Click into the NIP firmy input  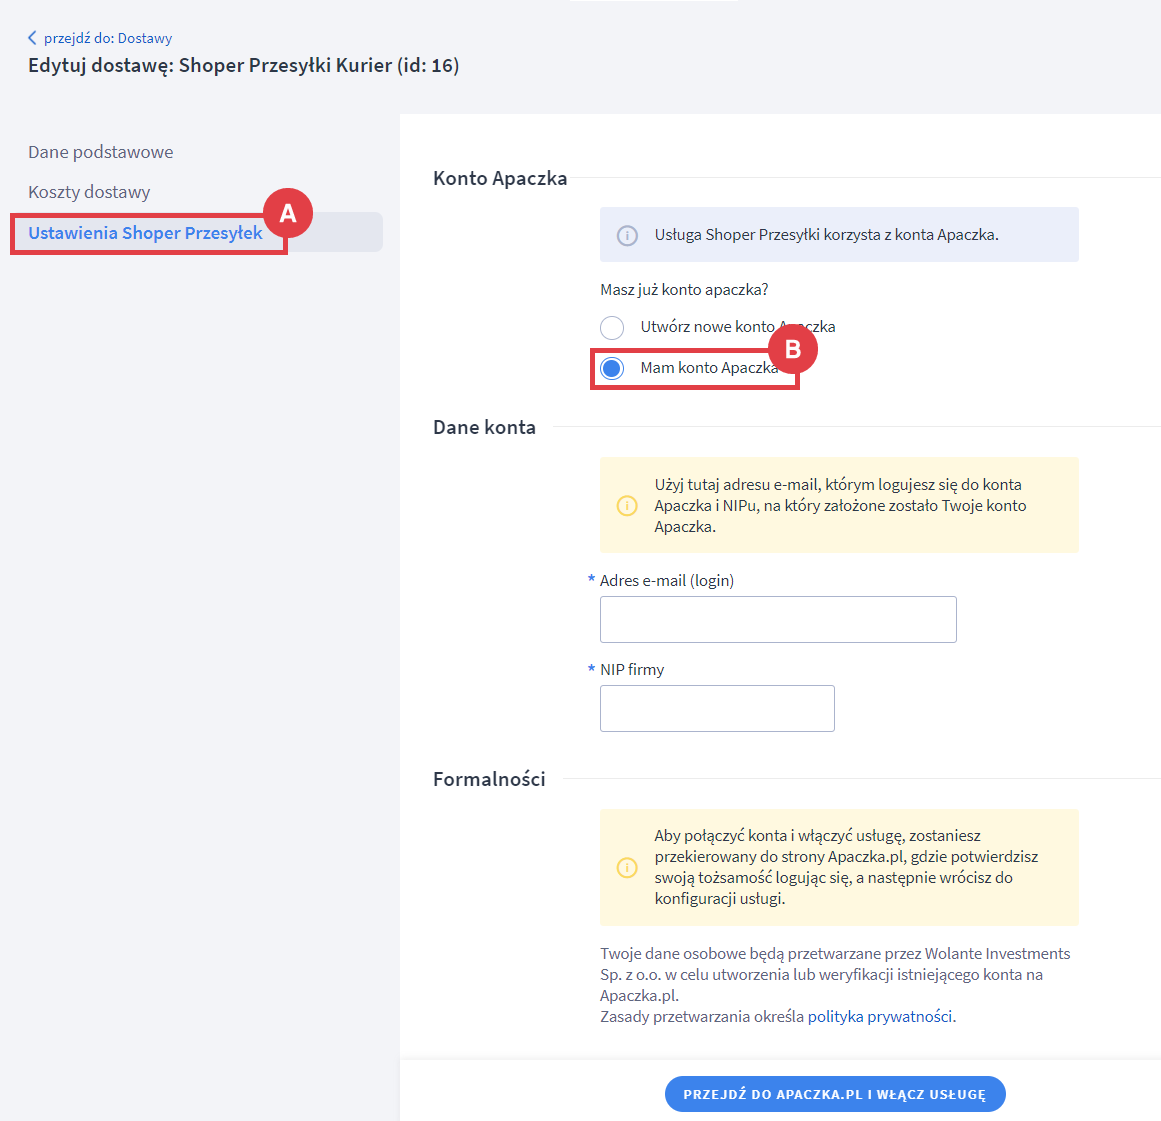[717, 708]
